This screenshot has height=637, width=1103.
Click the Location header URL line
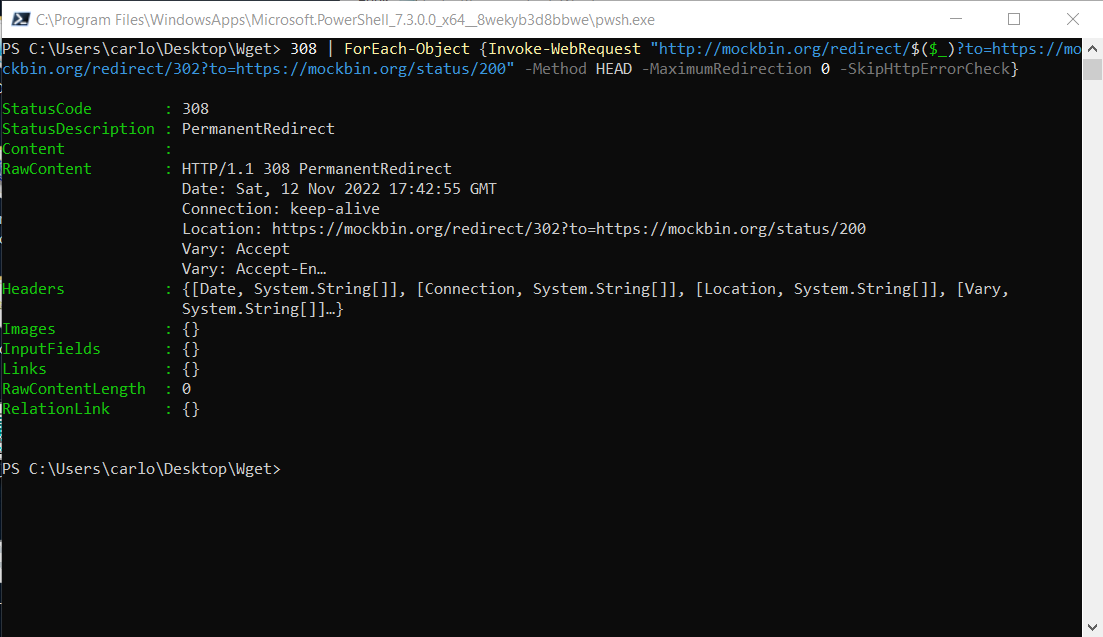click(x=524, y=229)
